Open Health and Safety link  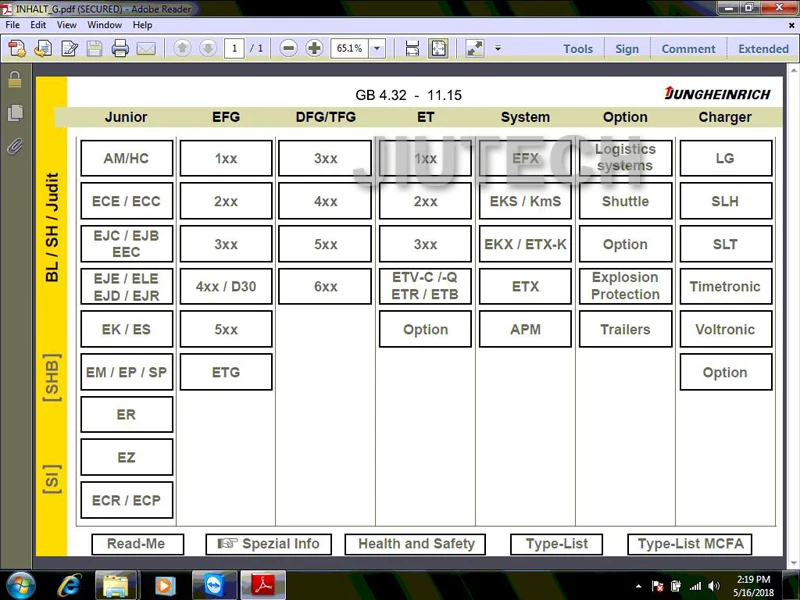click(x=415, y=544)
